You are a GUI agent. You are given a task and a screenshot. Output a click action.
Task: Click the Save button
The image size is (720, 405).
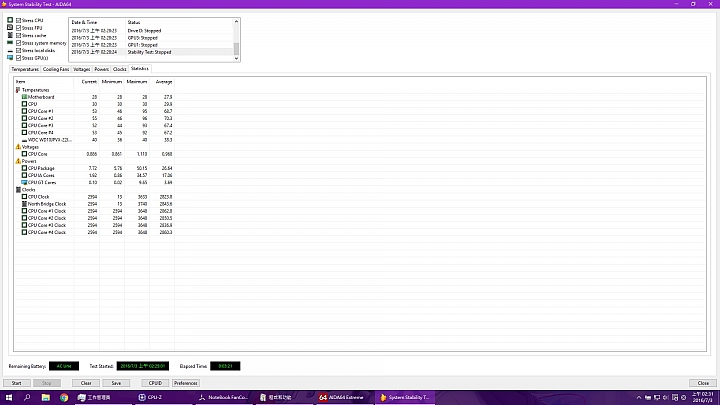(116, 383)
